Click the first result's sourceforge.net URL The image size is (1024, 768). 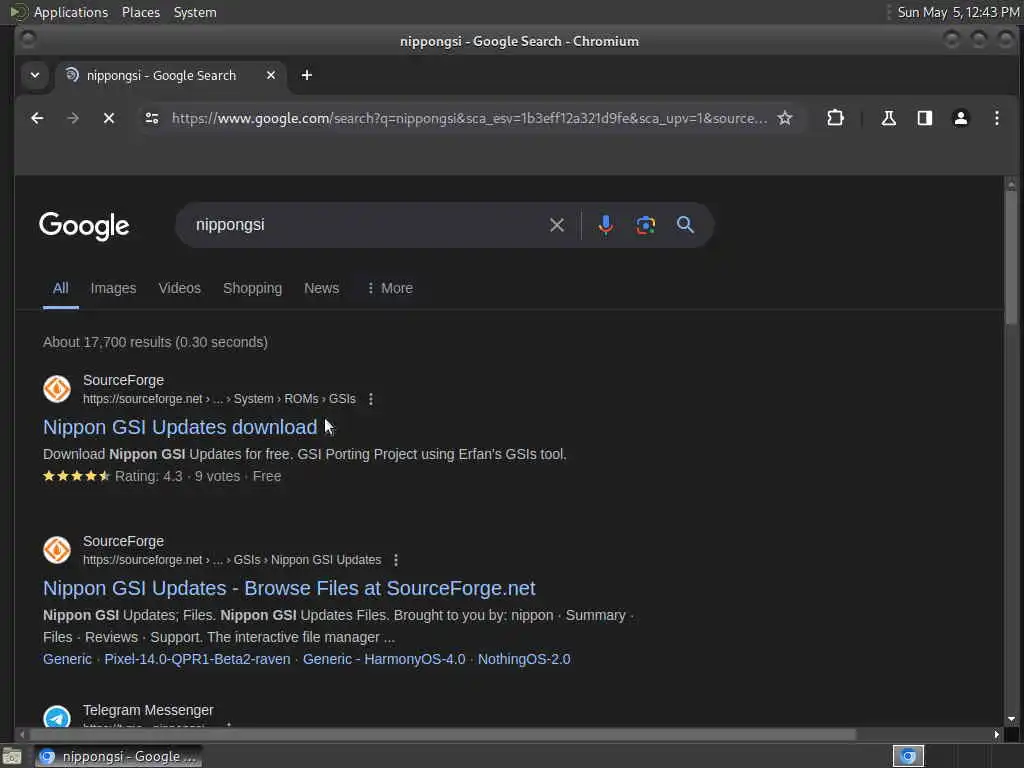click(x=219, y=399)
